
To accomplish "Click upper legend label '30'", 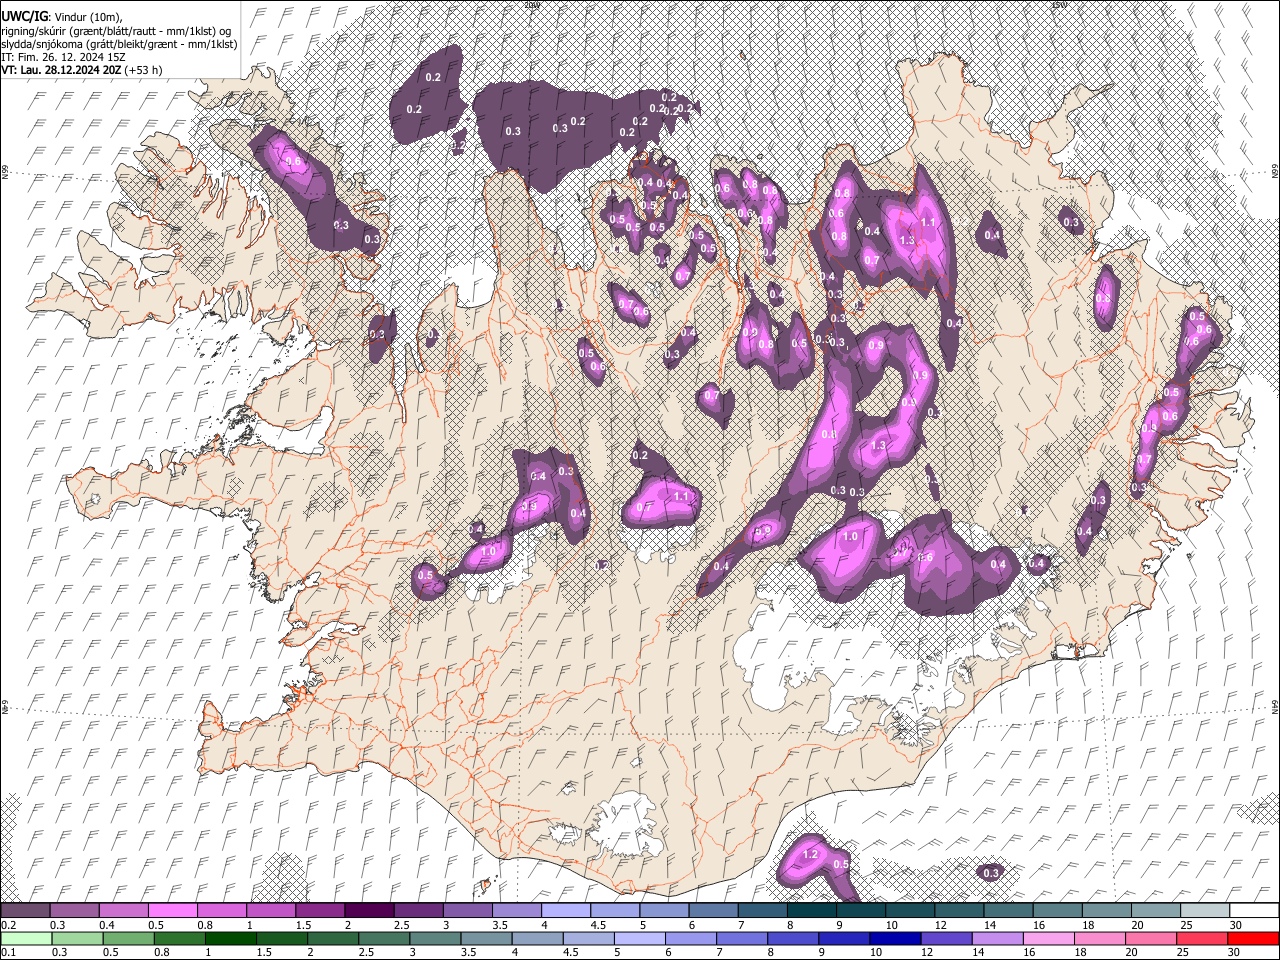I will pos(1235,925).
